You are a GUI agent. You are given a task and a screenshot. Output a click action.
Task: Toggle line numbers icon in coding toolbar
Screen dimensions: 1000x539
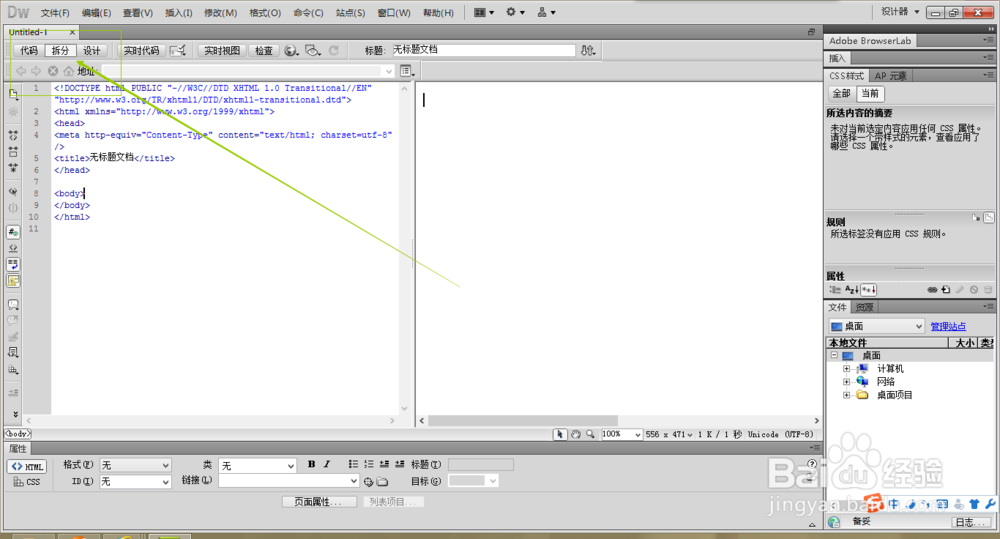click(13, 232)
